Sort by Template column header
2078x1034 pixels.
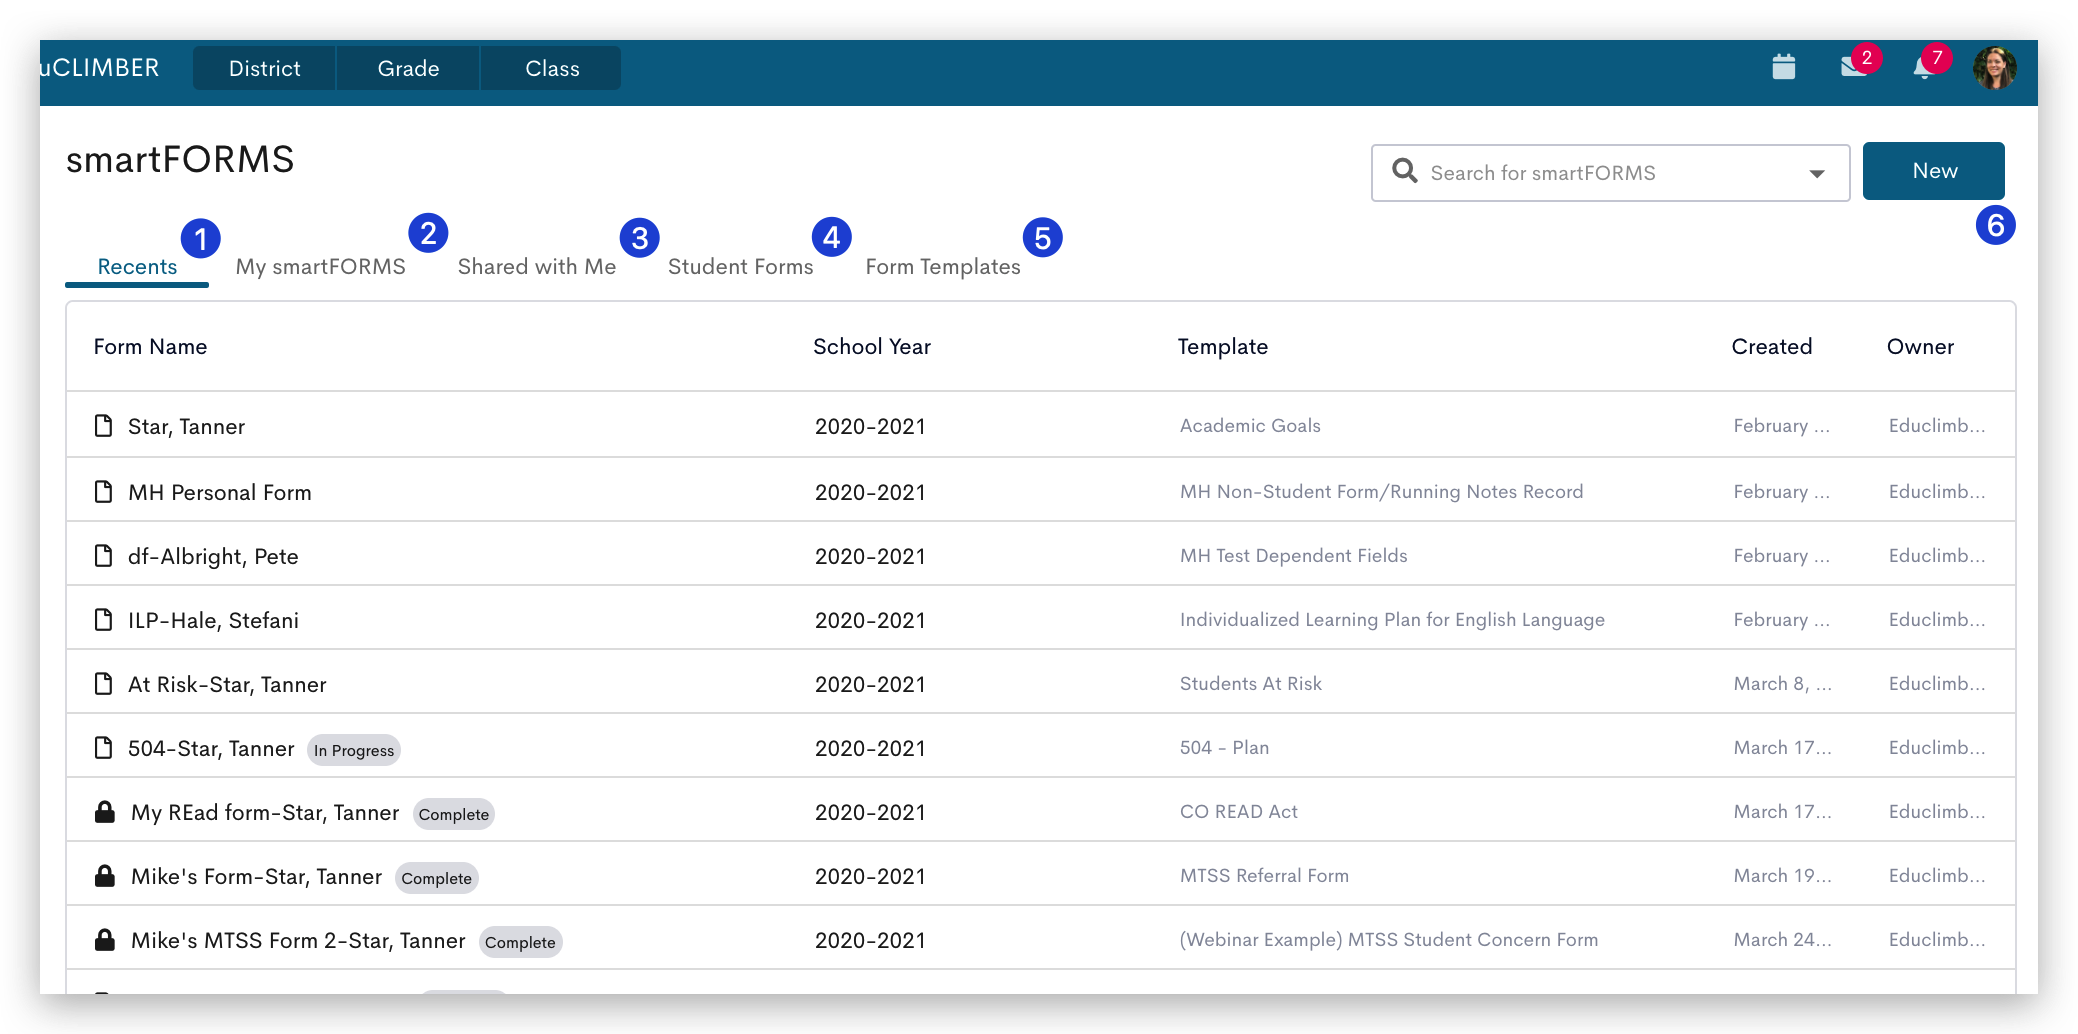pos(1222,347)
